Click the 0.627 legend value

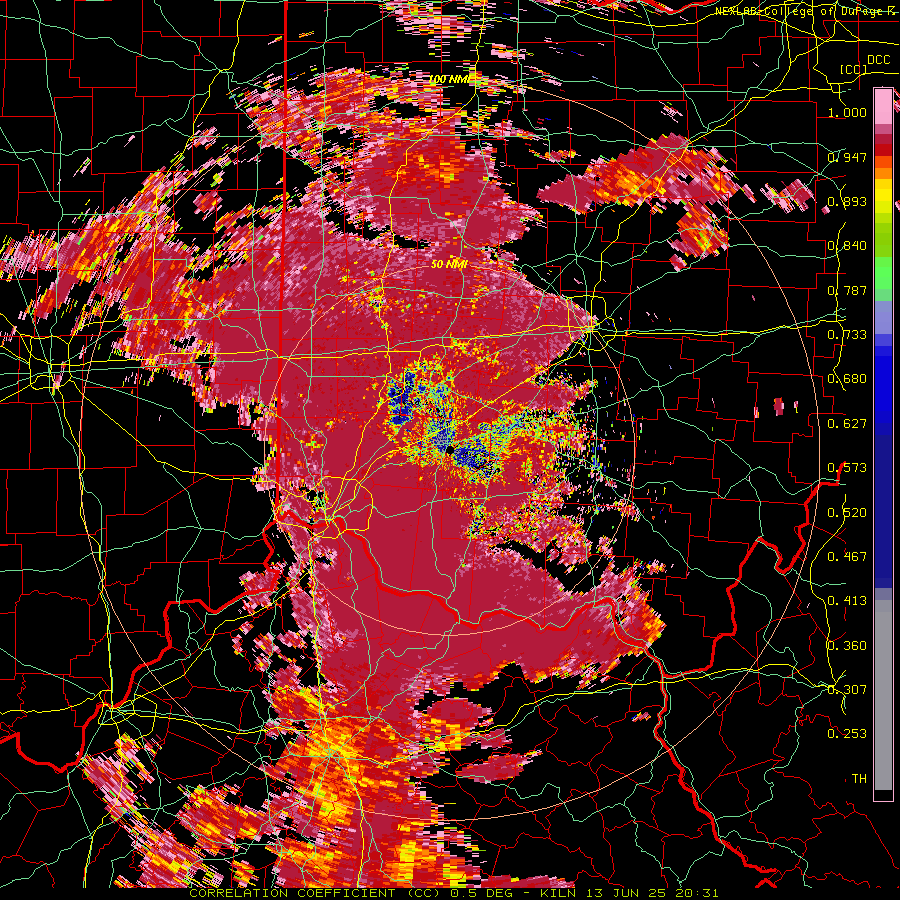pyautogui.click(x=847, y=423)
